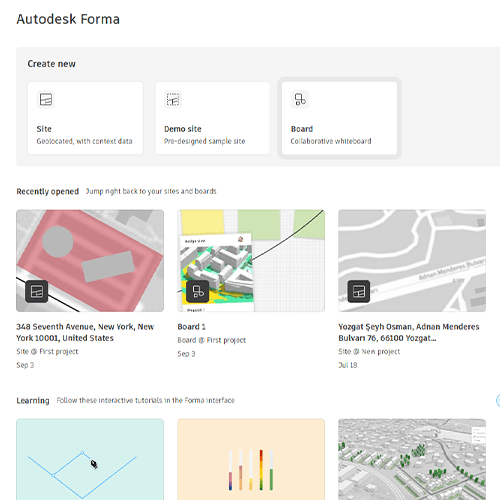Click the Board whiteboard icon
The height and width of the screenshot is (500, 500).
(300, 99)
